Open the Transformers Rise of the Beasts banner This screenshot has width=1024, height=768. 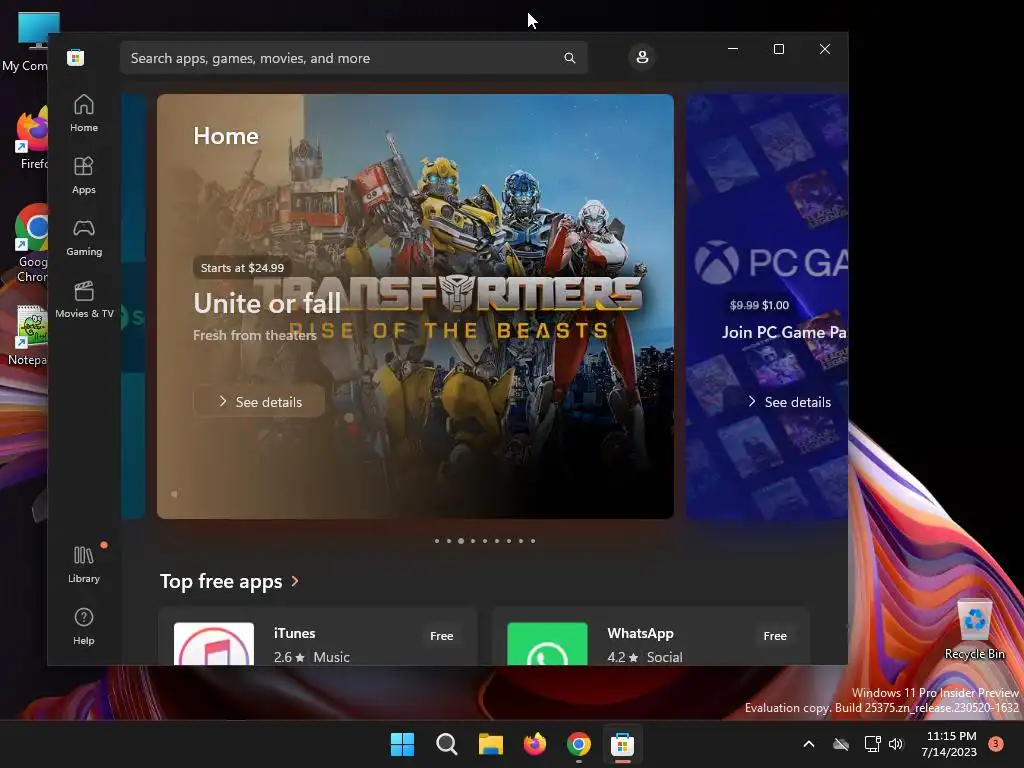[415, 306]
